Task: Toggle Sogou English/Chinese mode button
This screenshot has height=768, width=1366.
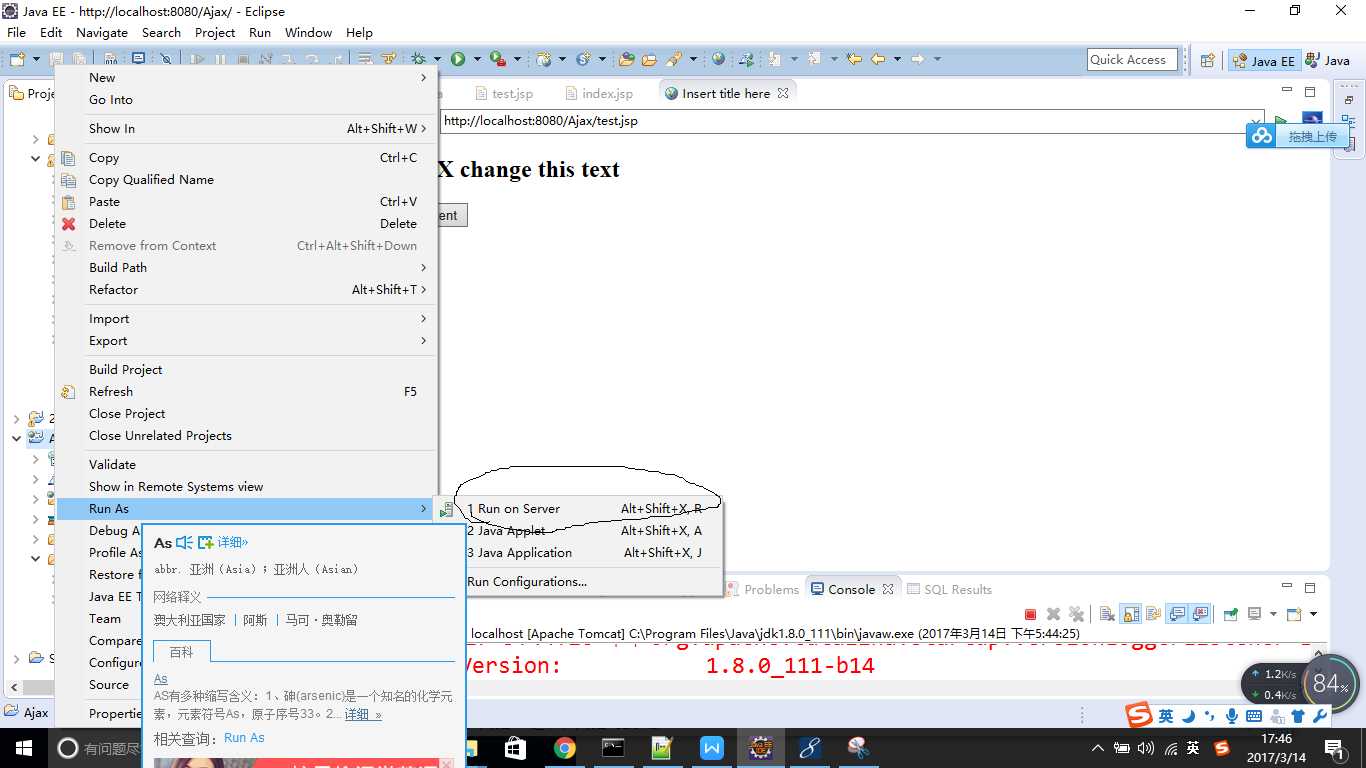Action: pos(1166,717)
